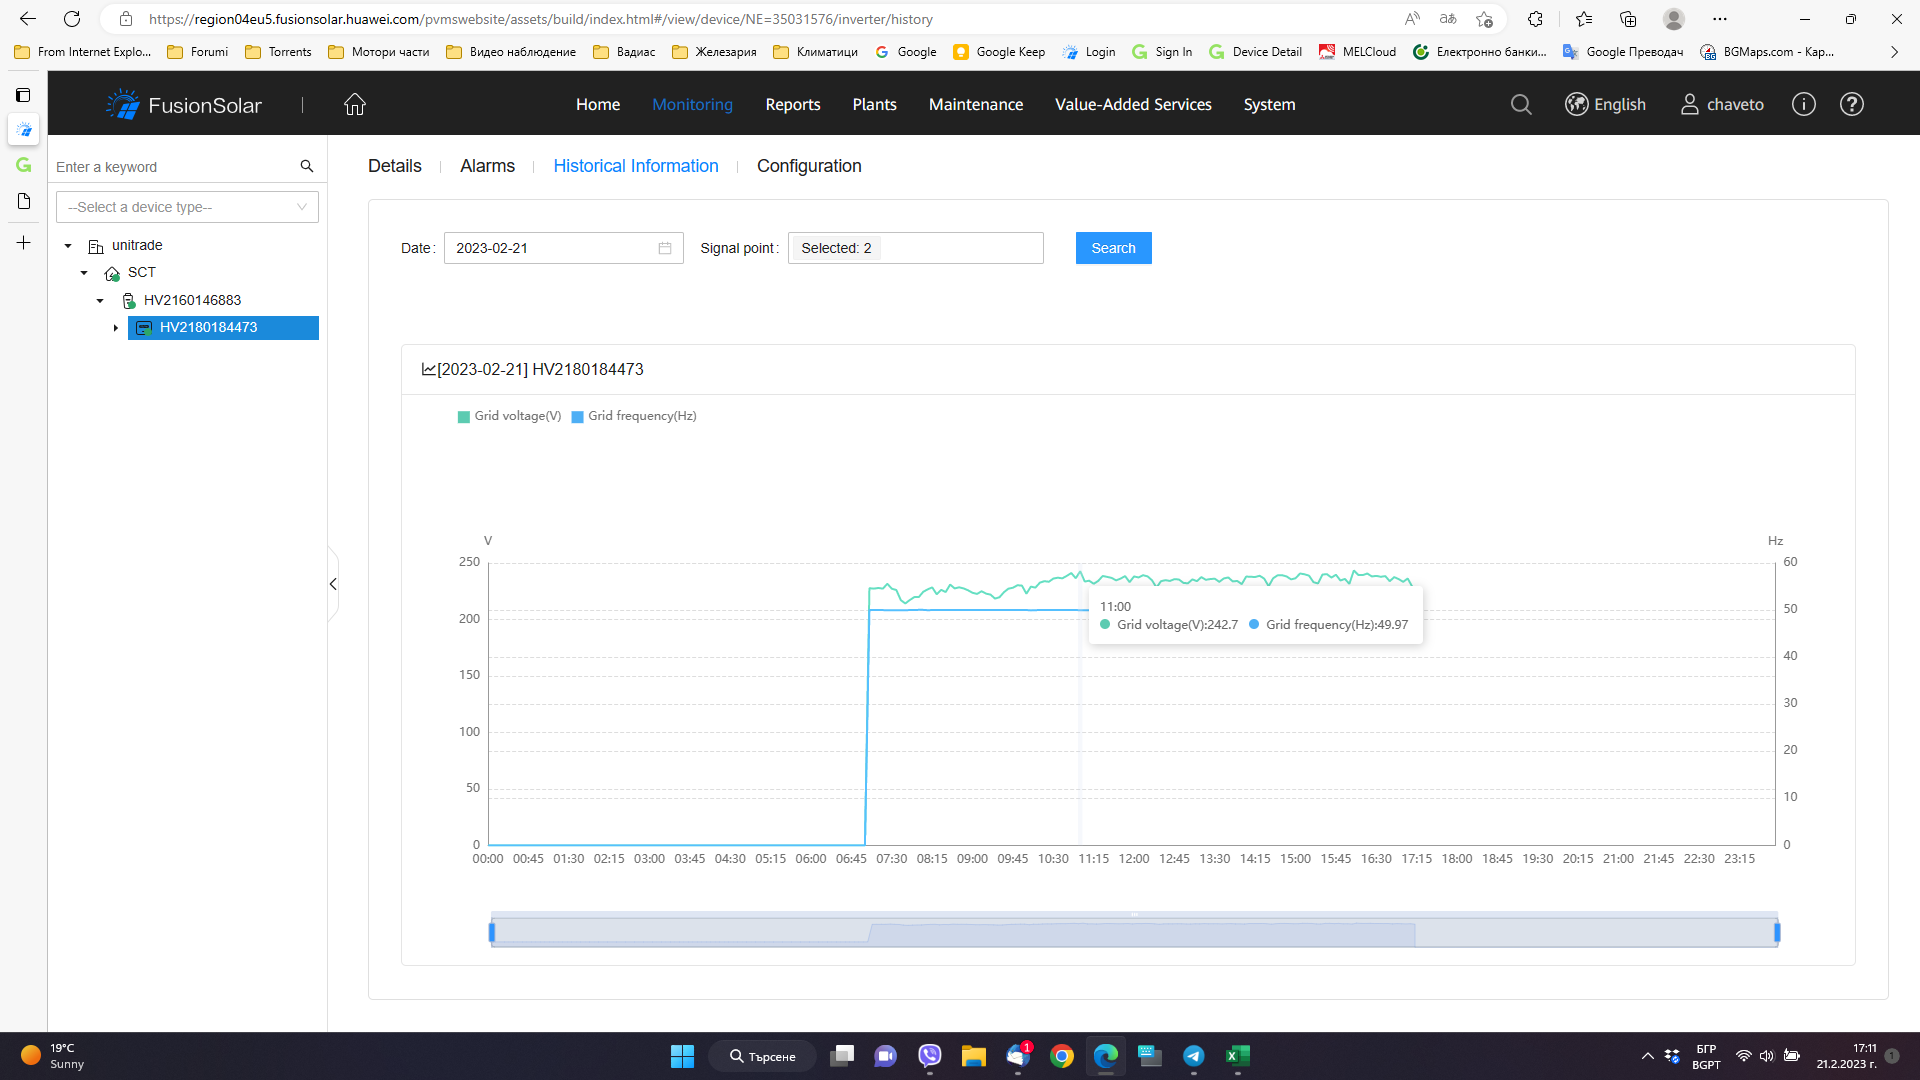Image resolution: width=1920 pixels, height=1080 pixels.
Task: Click the Signal point selection field
Action: click(915, 248)
